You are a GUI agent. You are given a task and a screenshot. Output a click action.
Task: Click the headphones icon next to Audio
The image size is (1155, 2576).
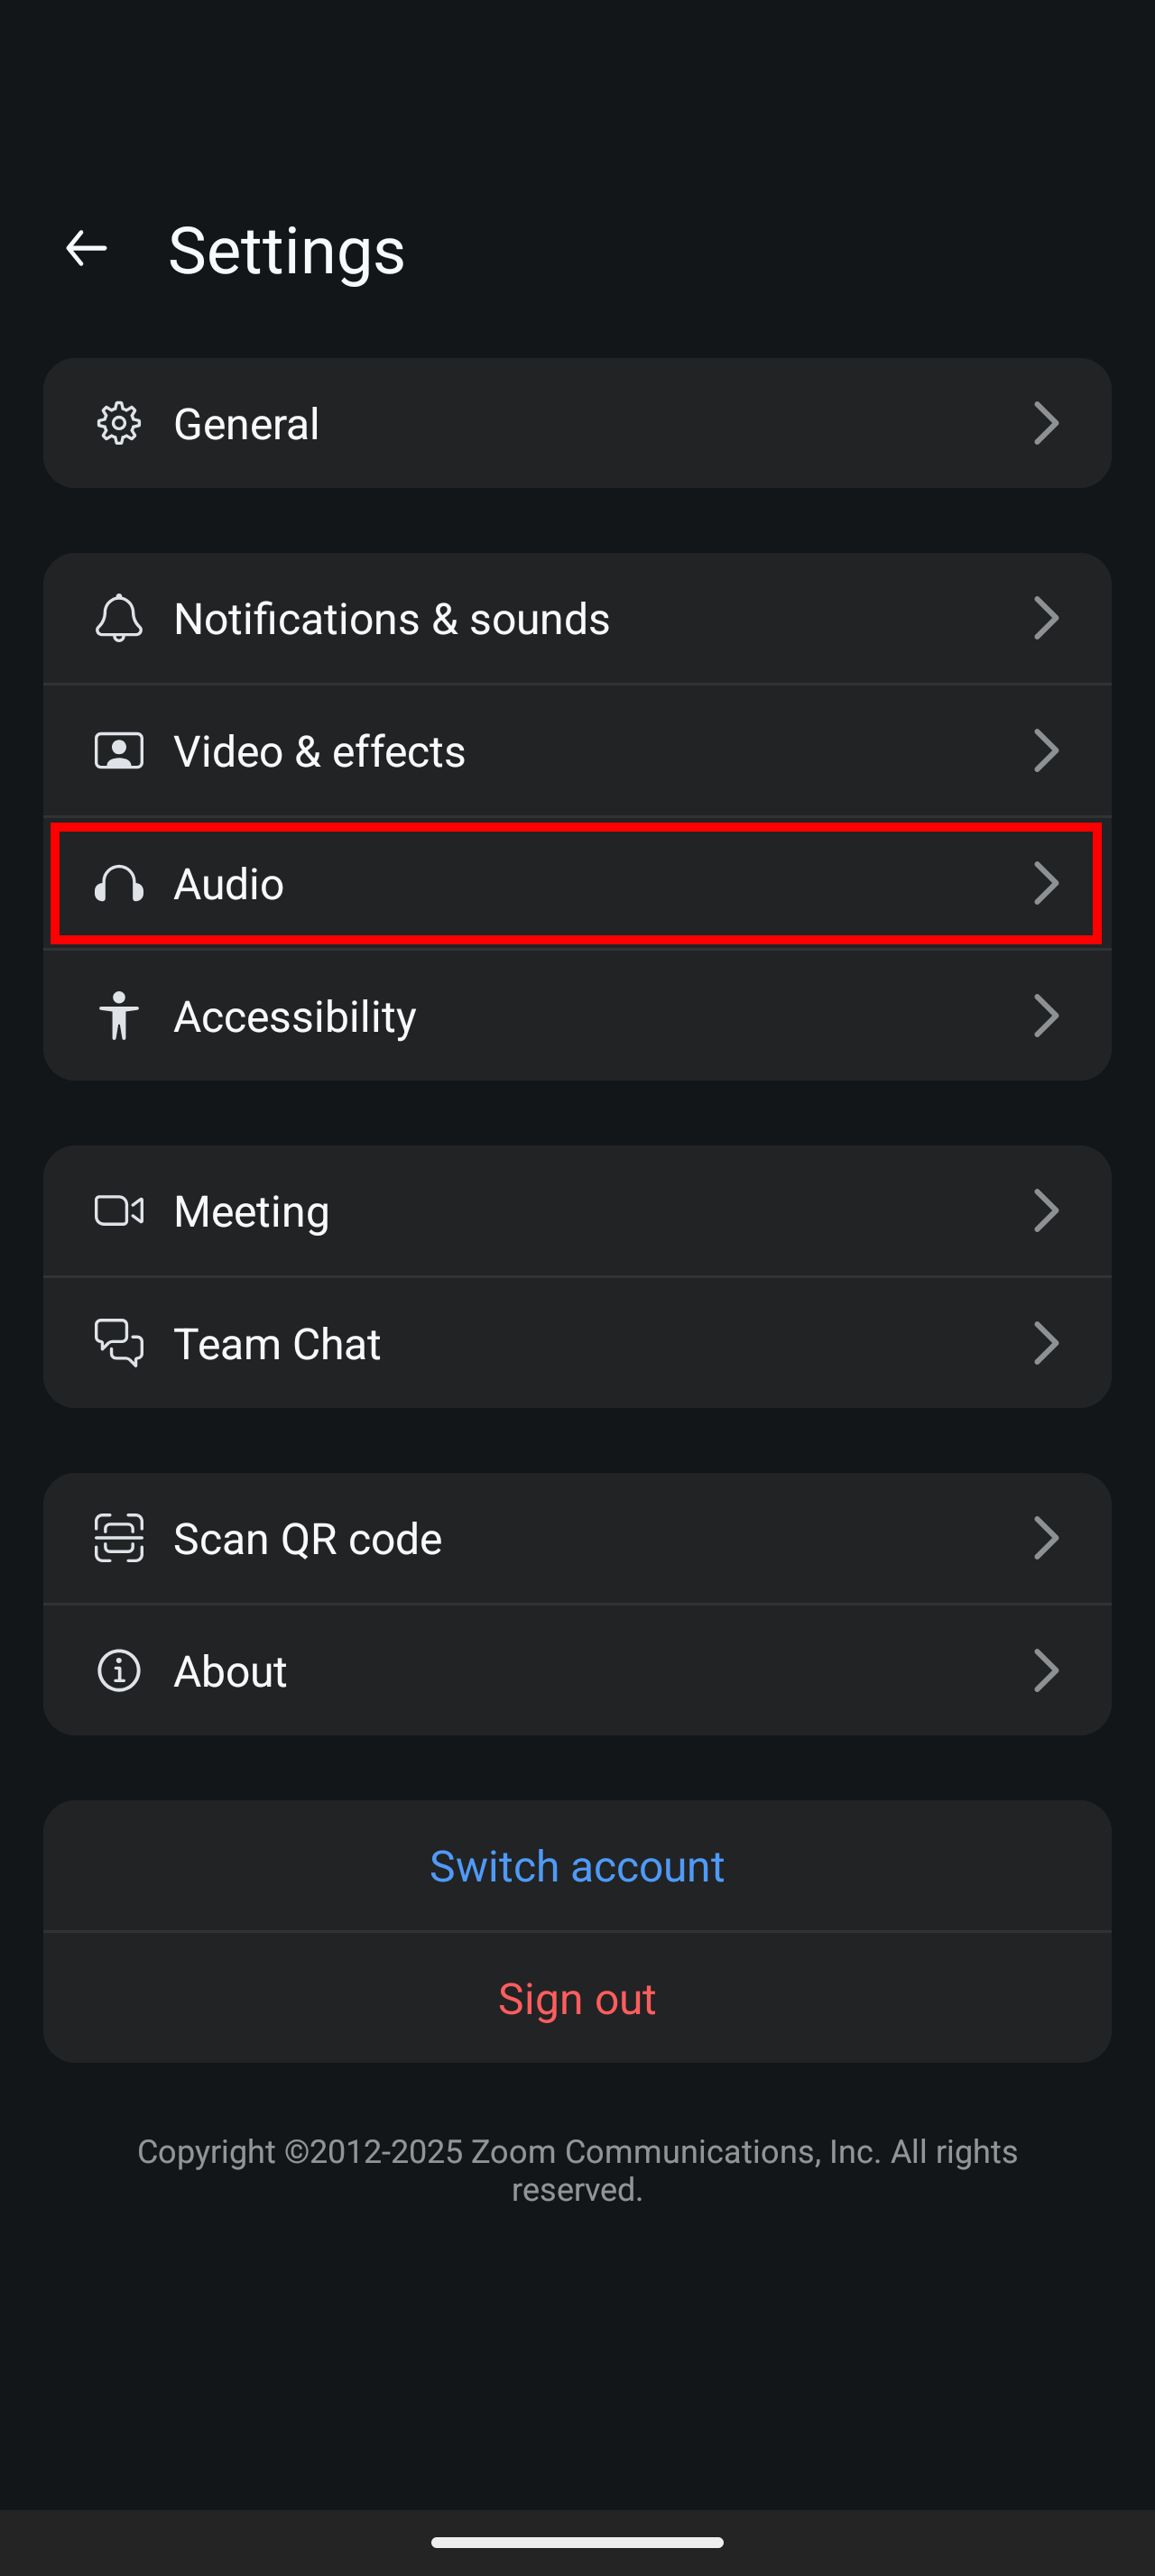click(x=118, y=883)
